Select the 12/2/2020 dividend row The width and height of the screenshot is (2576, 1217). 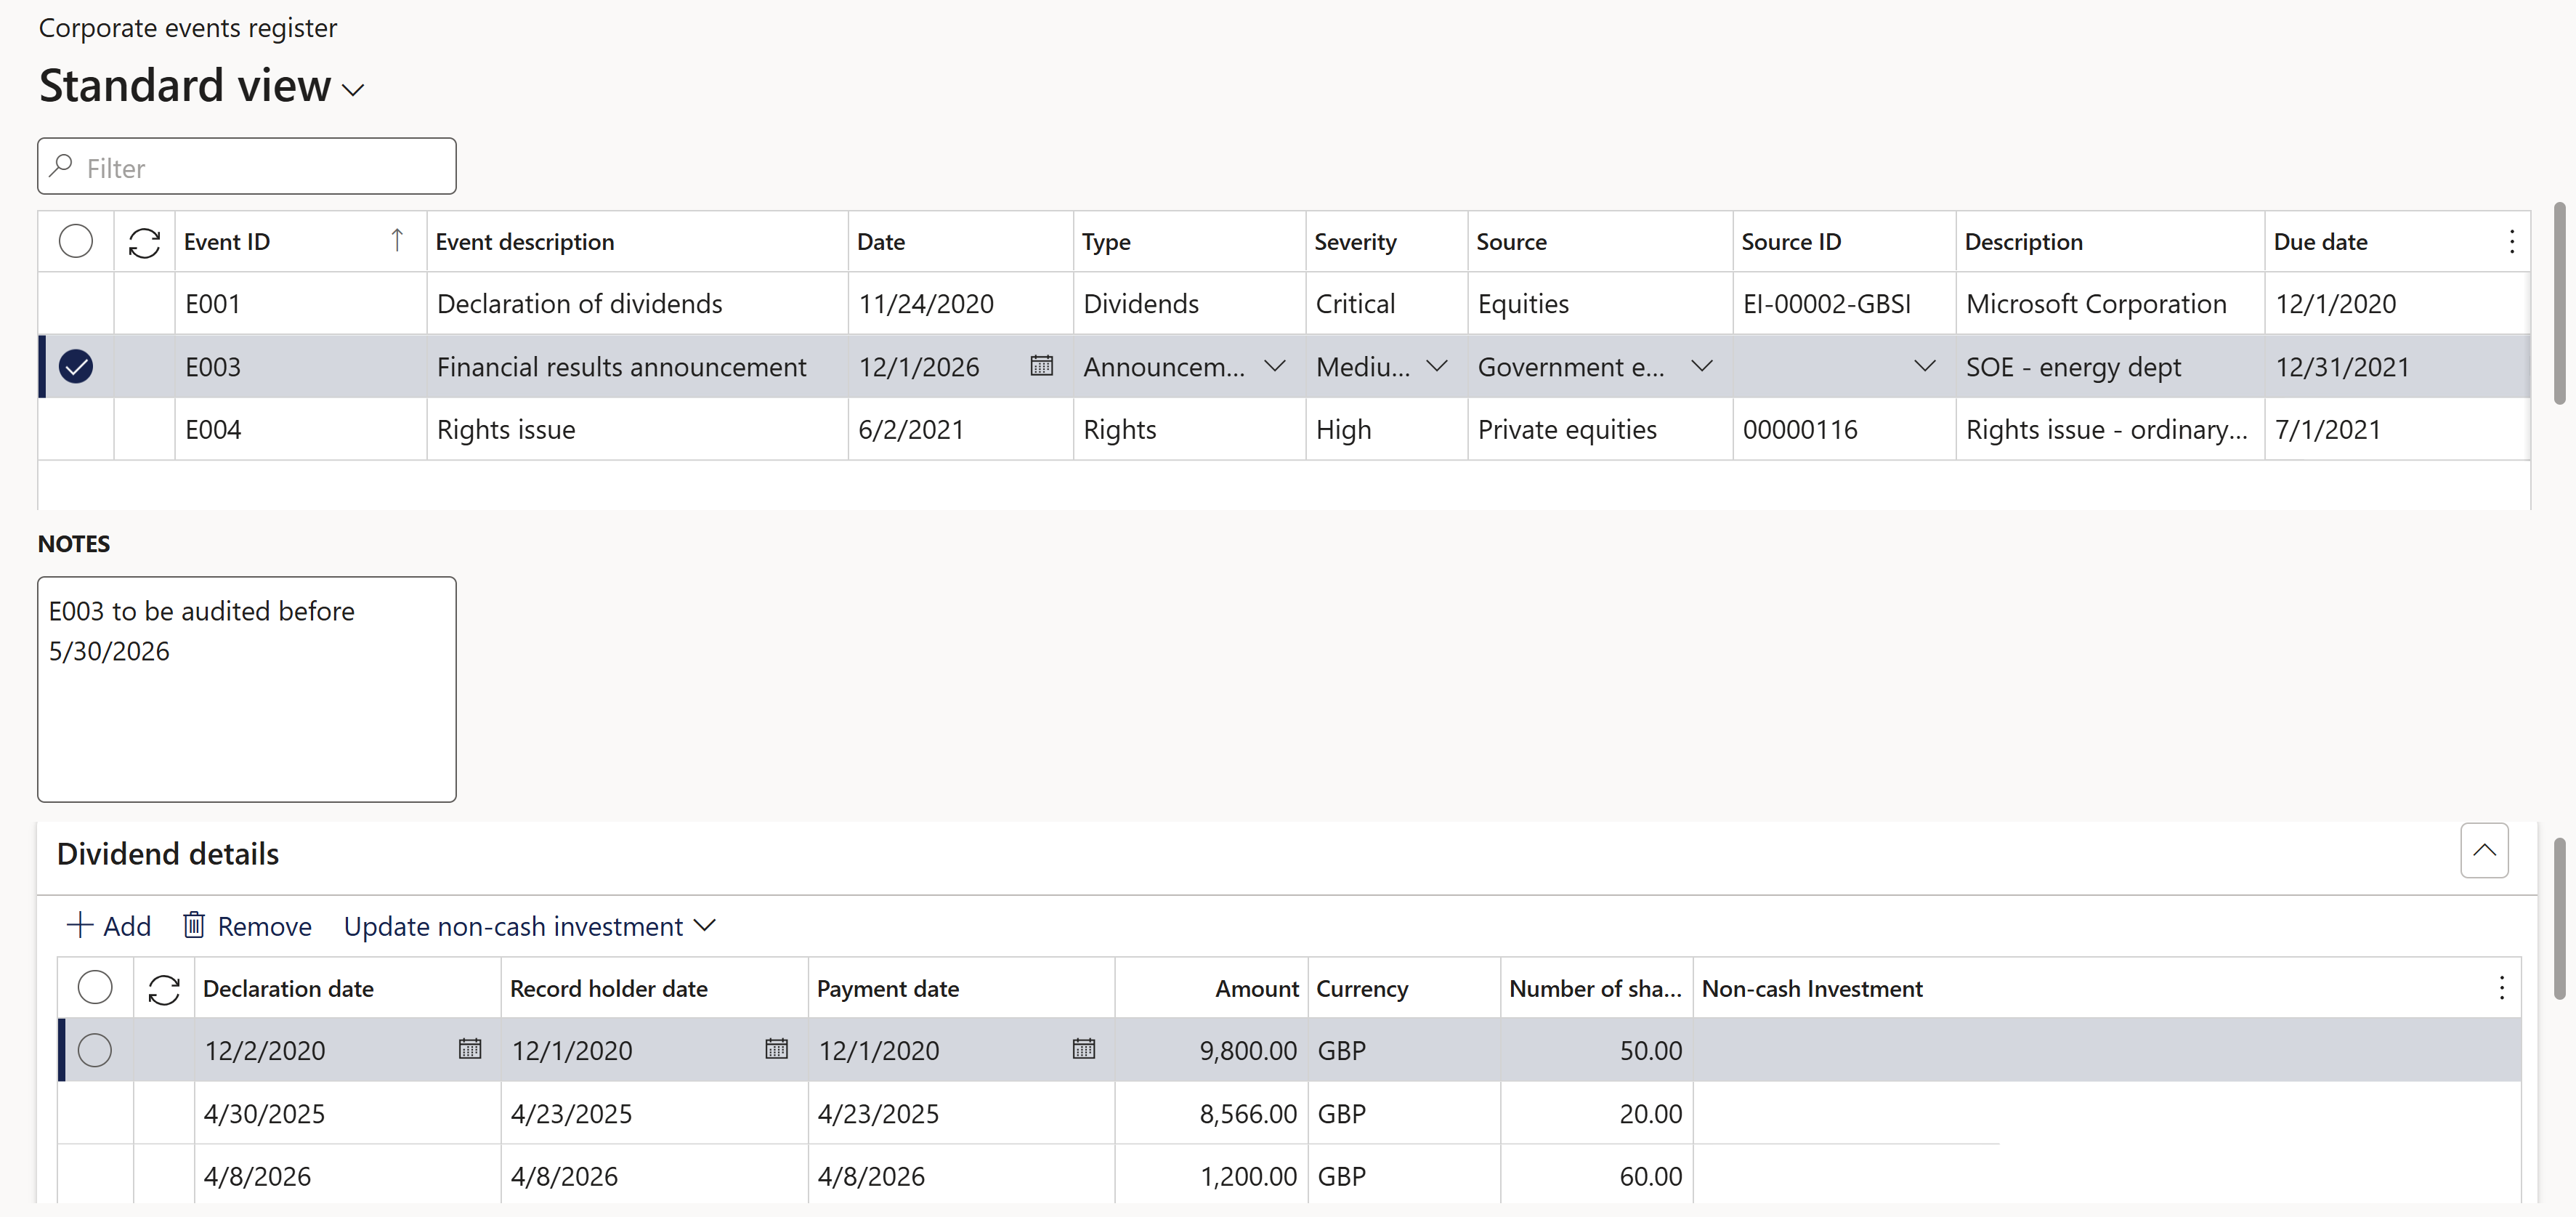tap(95, 1050)
